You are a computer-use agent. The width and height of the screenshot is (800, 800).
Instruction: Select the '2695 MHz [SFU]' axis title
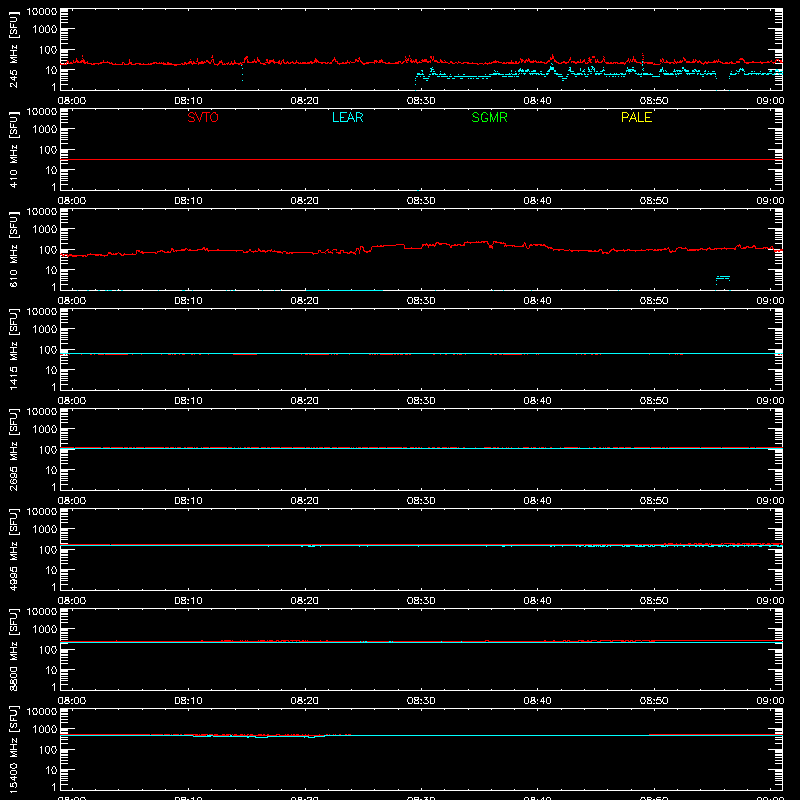(13, 449)
